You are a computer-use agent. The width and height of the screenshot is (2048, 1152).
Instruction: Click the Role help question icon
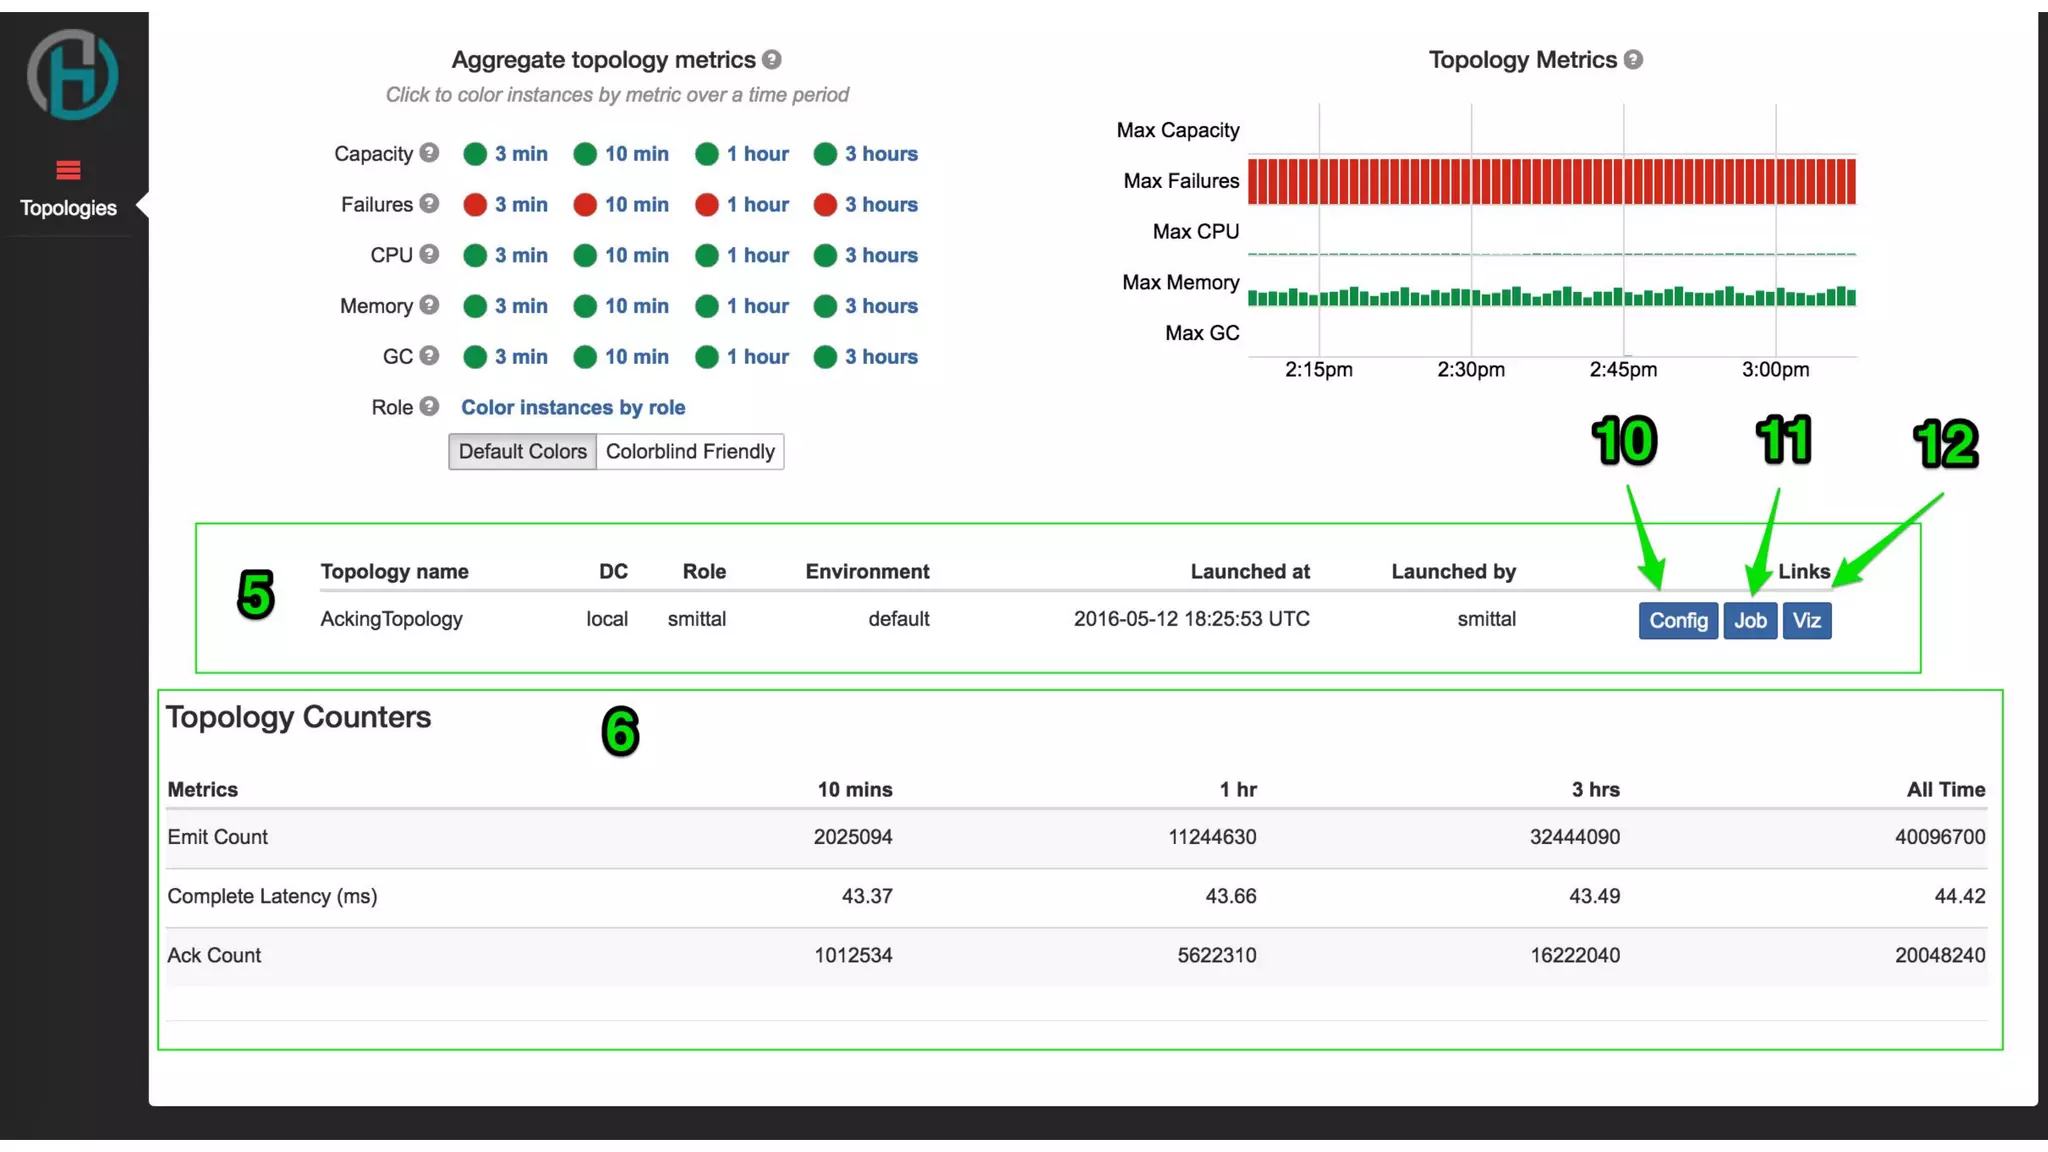(429, 407)
